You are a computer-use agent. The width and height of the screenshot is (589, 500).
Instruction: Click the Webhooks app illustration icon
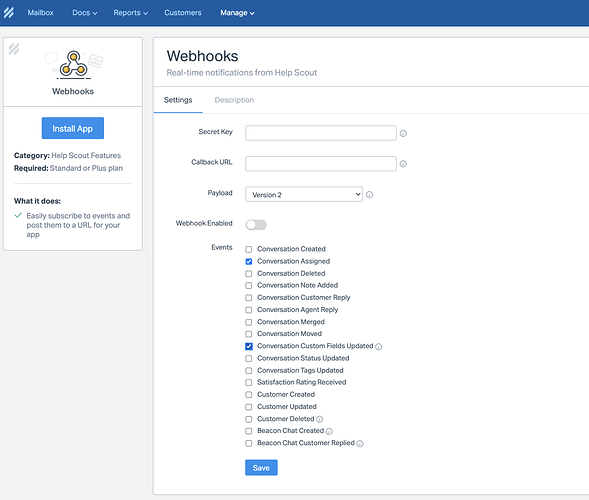tap(74, 65)
